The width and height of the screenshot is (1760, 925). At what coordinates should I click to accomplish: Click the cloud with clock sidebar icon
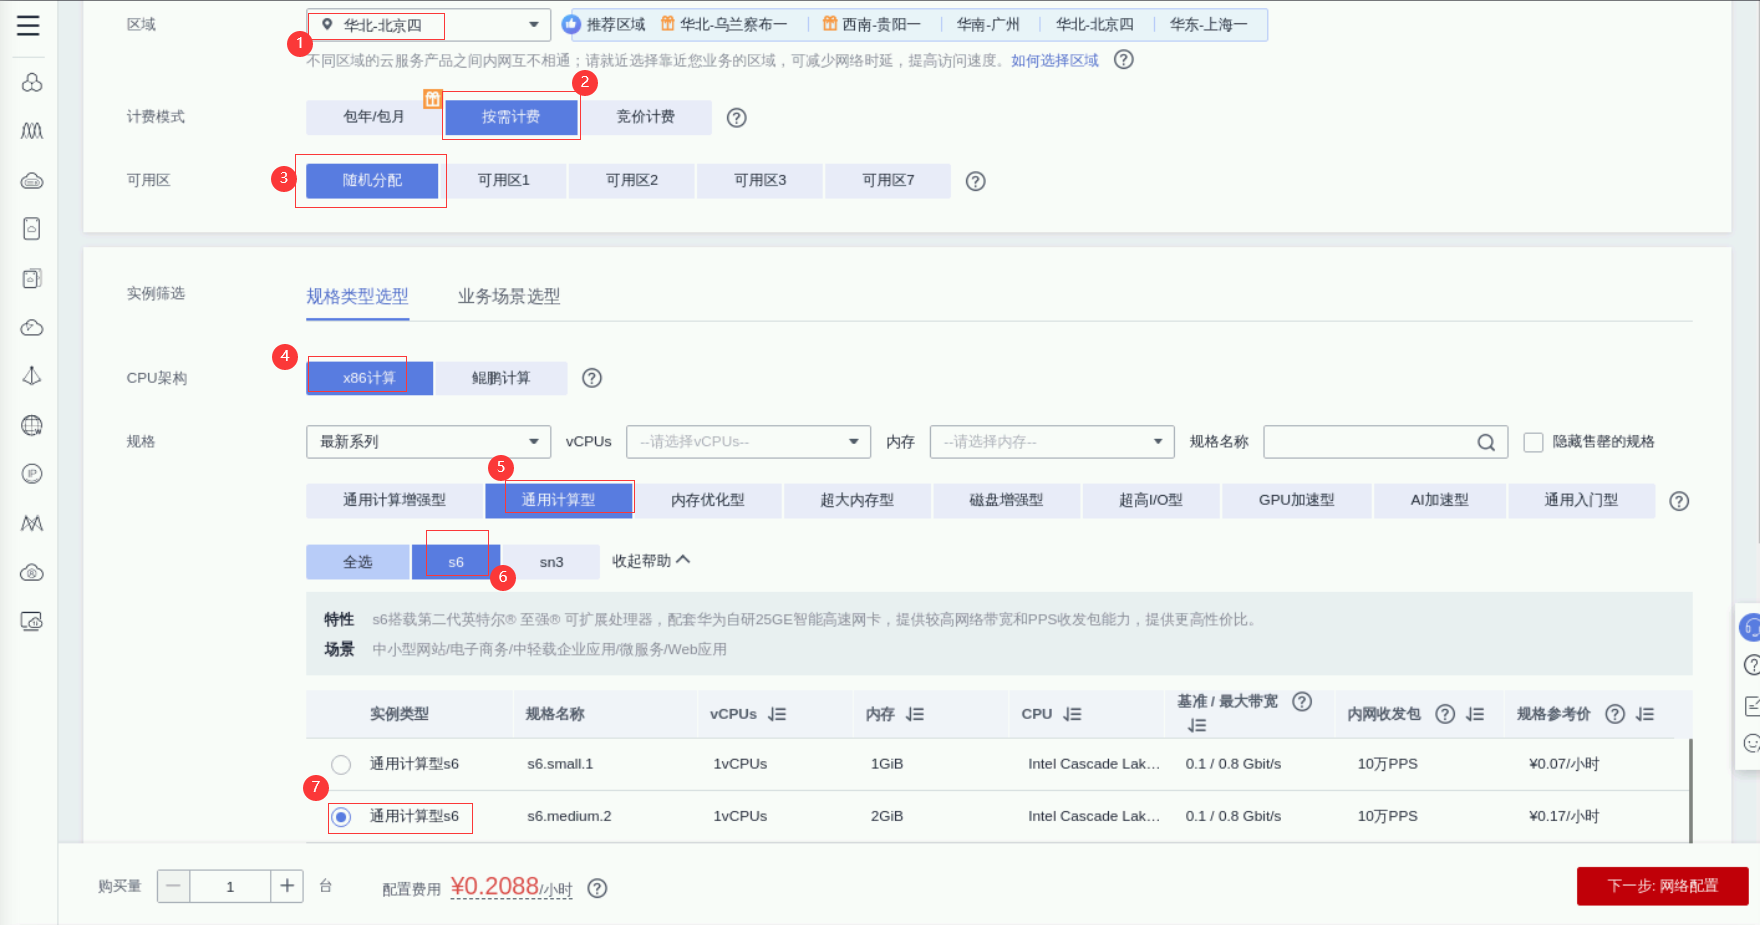tap(32, 327)
